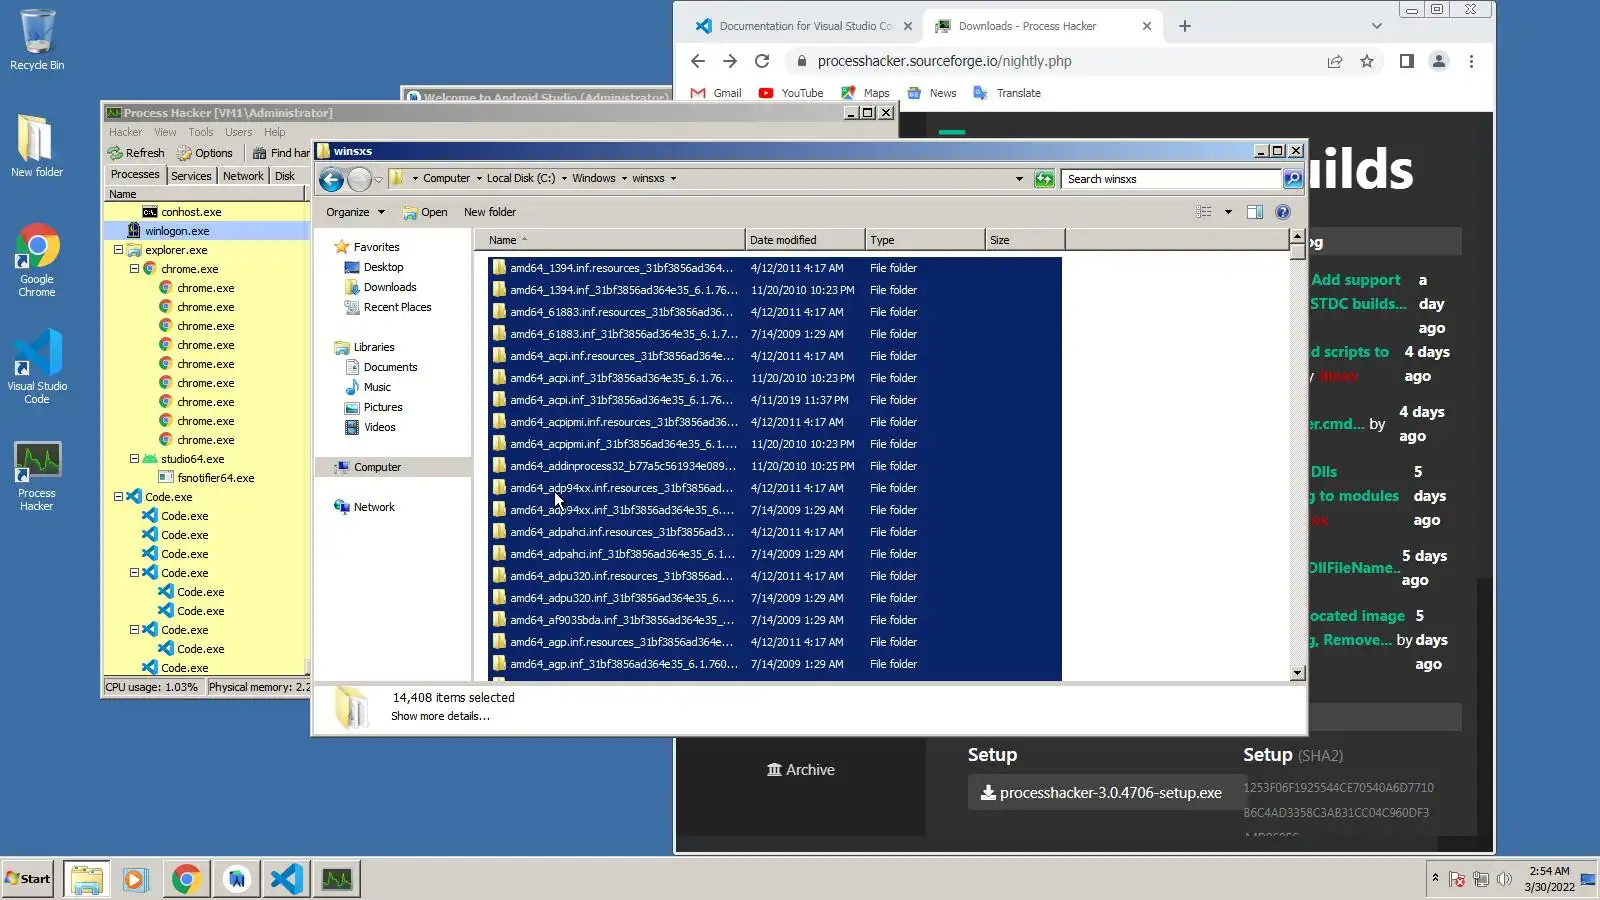Click the Explorer Forward navigation arrow
The width and height of the screenshot is (1600, 900).
pyautogui.click(x=359, y=179)
